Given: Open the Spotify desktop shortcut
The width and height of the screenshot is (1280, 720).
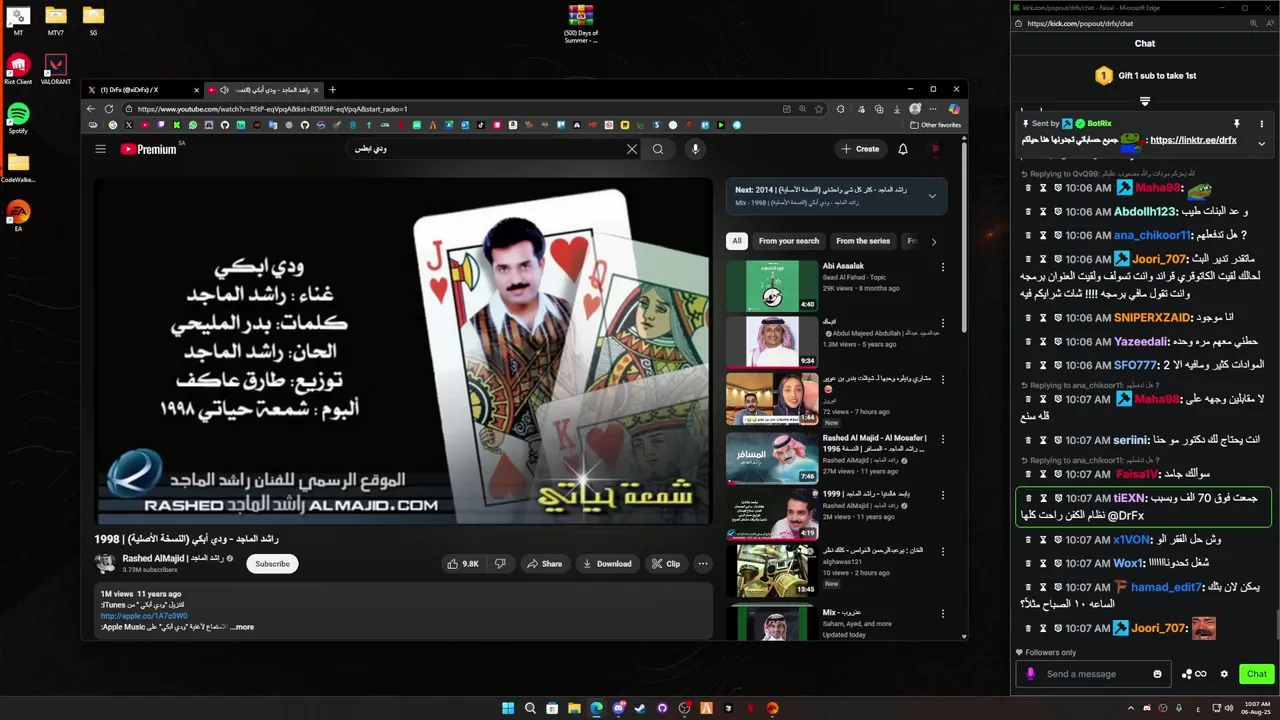Looking at the screenshot, I should 18,118.
